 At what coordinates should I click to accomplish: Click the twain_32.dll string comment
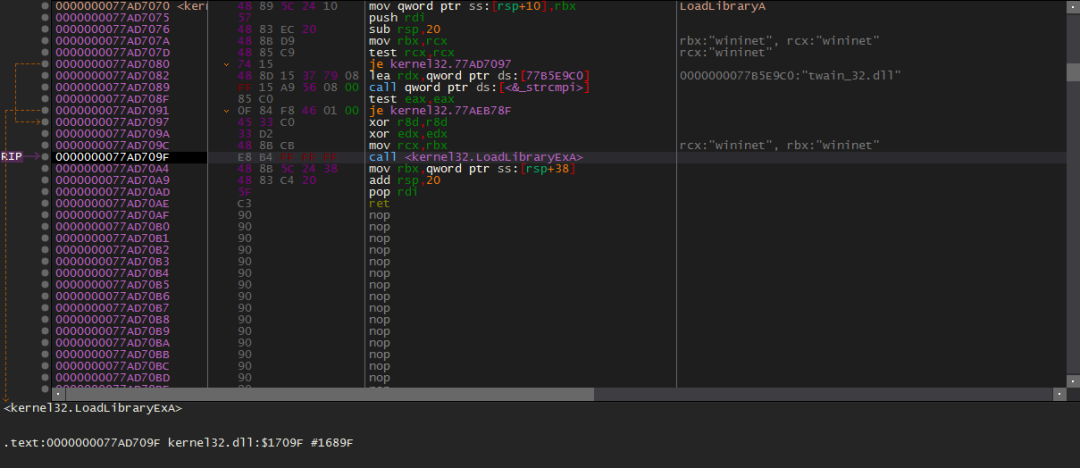click(790, 76)
